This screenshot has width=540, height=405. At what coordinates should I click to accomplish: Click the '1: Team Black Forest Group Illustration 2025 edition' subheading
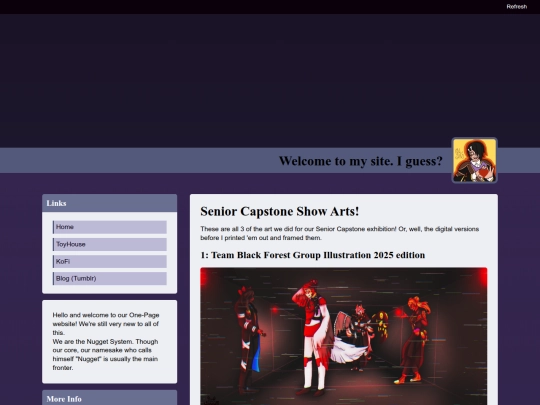coord(313,255)
